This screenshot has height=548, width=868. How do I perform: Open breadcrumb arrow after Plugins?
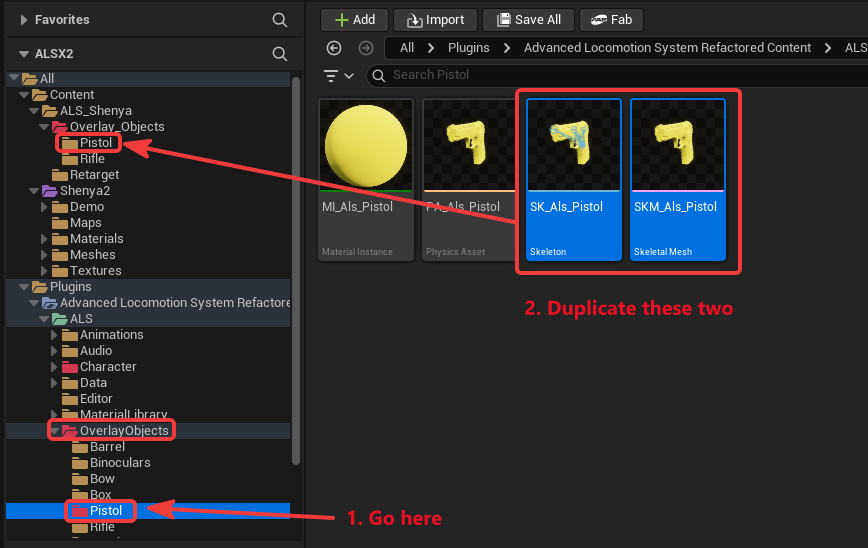coord(507,48)
